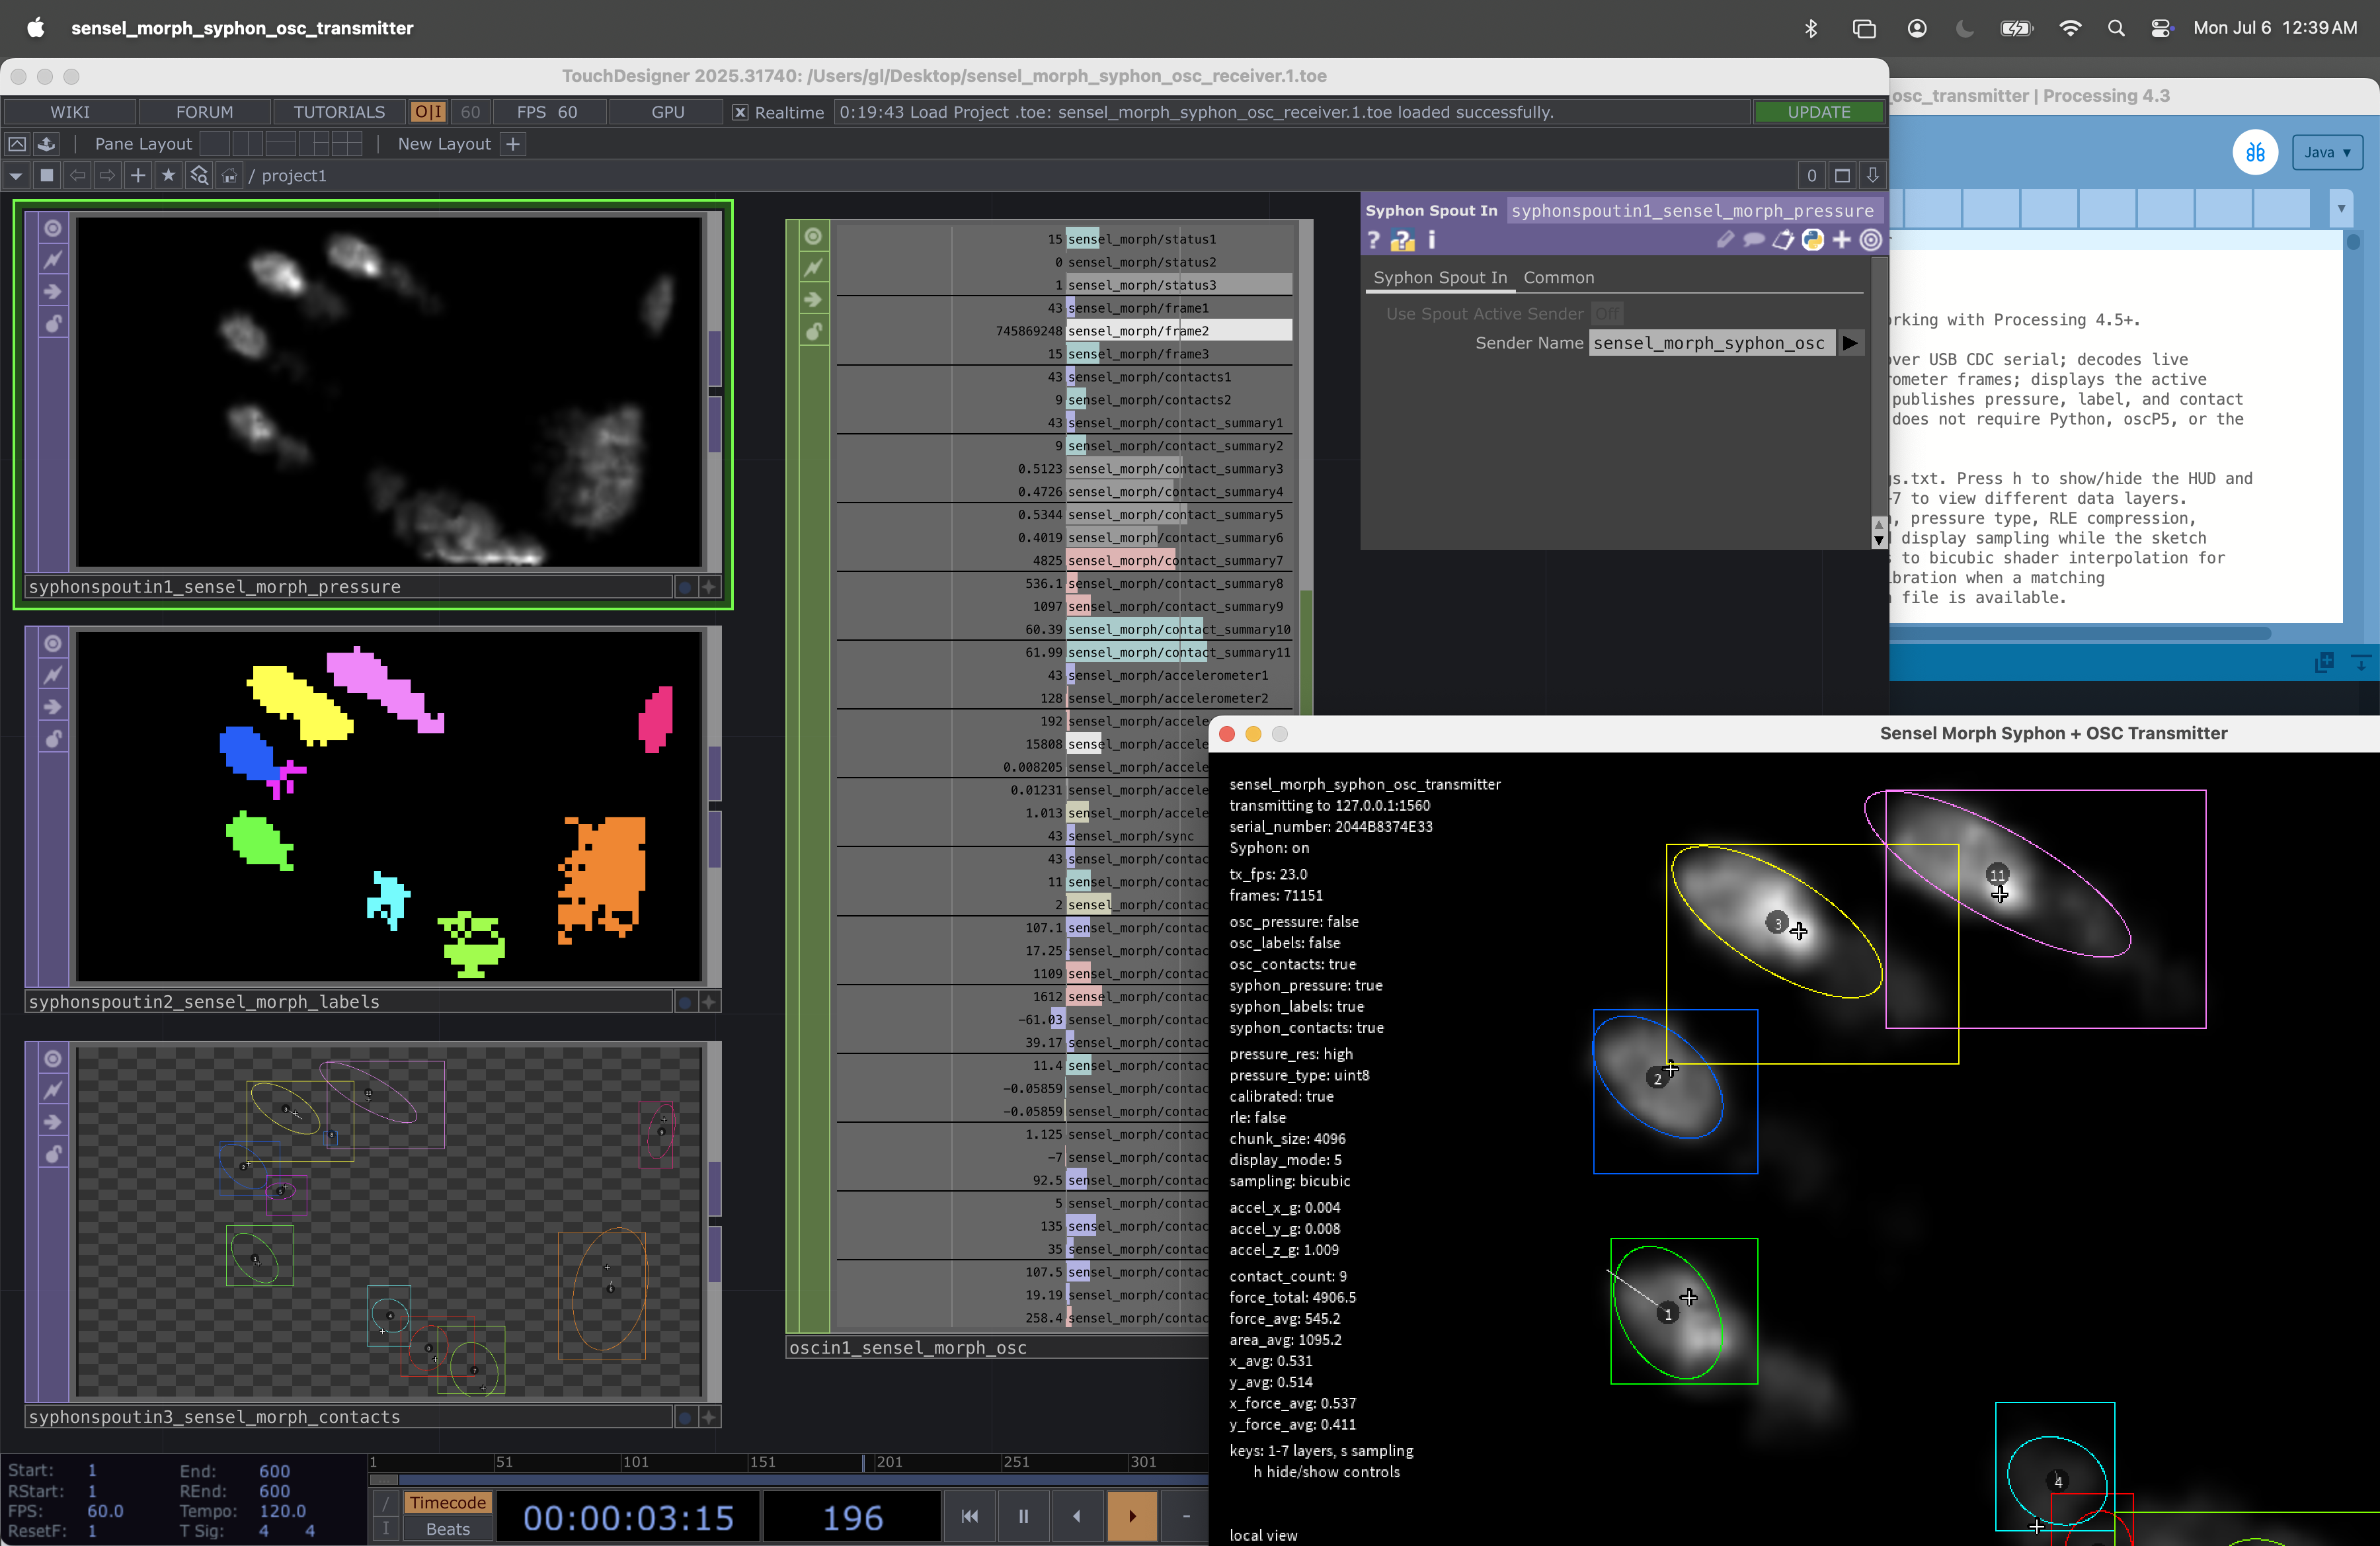The width and height of the screenshot is (2380, 1546).
Task: Click the bookmark star icon in path bar
Action: coord(168,176)
